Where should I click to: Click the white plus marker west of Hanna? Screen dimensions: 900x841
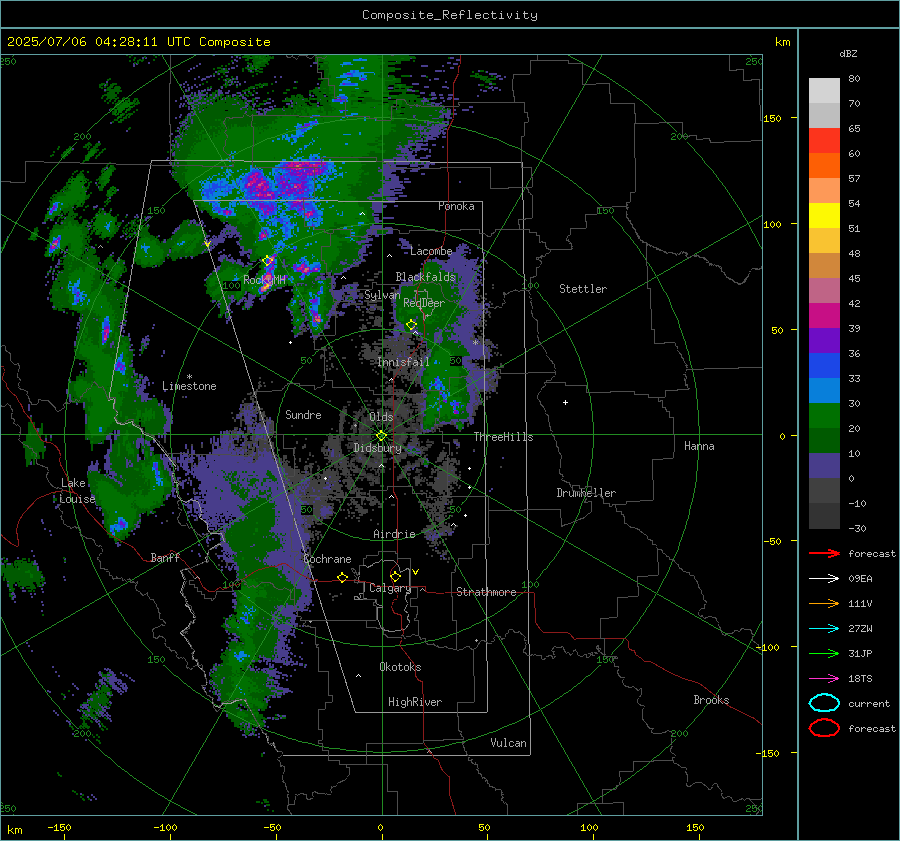pos(565,402)
